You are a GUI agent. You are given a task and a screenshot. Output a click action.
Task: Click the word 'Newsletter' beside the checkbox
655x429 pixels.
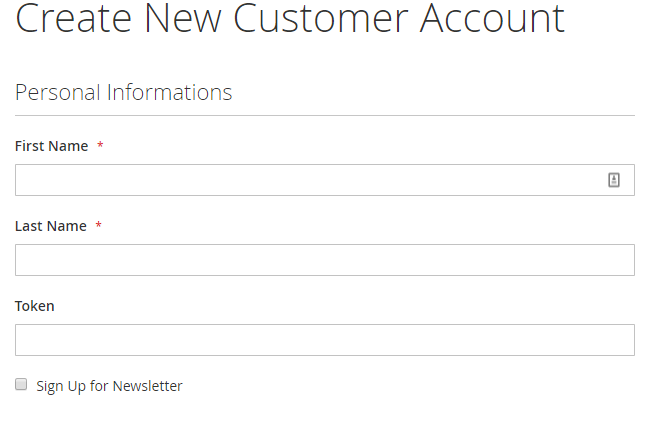click(x=147, y=386)
